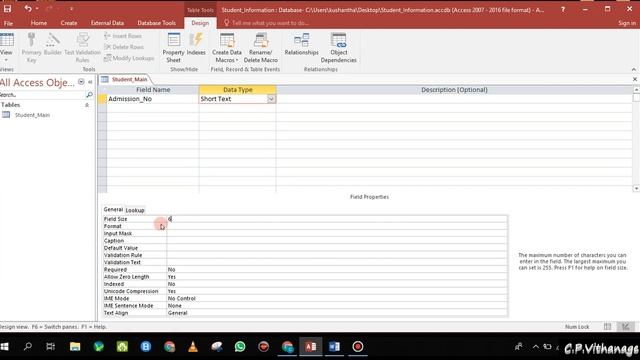Collapse the ribbon with arrow
640x360 pixels.
click(634, 69)
